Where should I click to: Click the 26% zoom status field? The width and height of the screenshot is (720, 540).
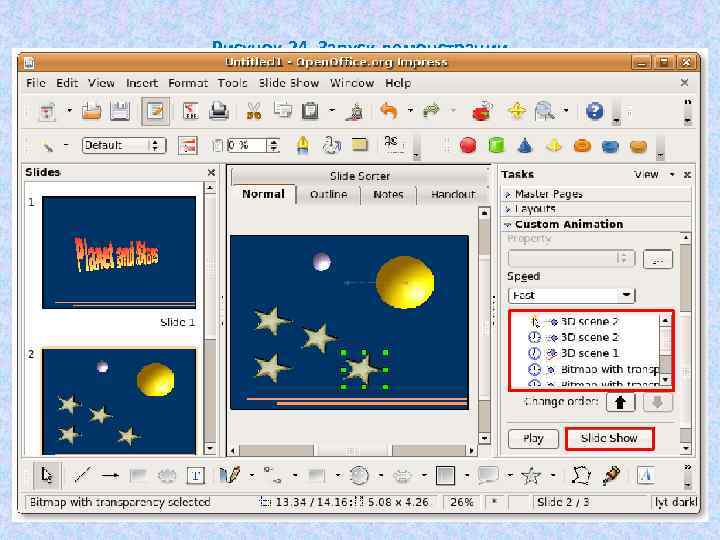(x=461, y=502)
